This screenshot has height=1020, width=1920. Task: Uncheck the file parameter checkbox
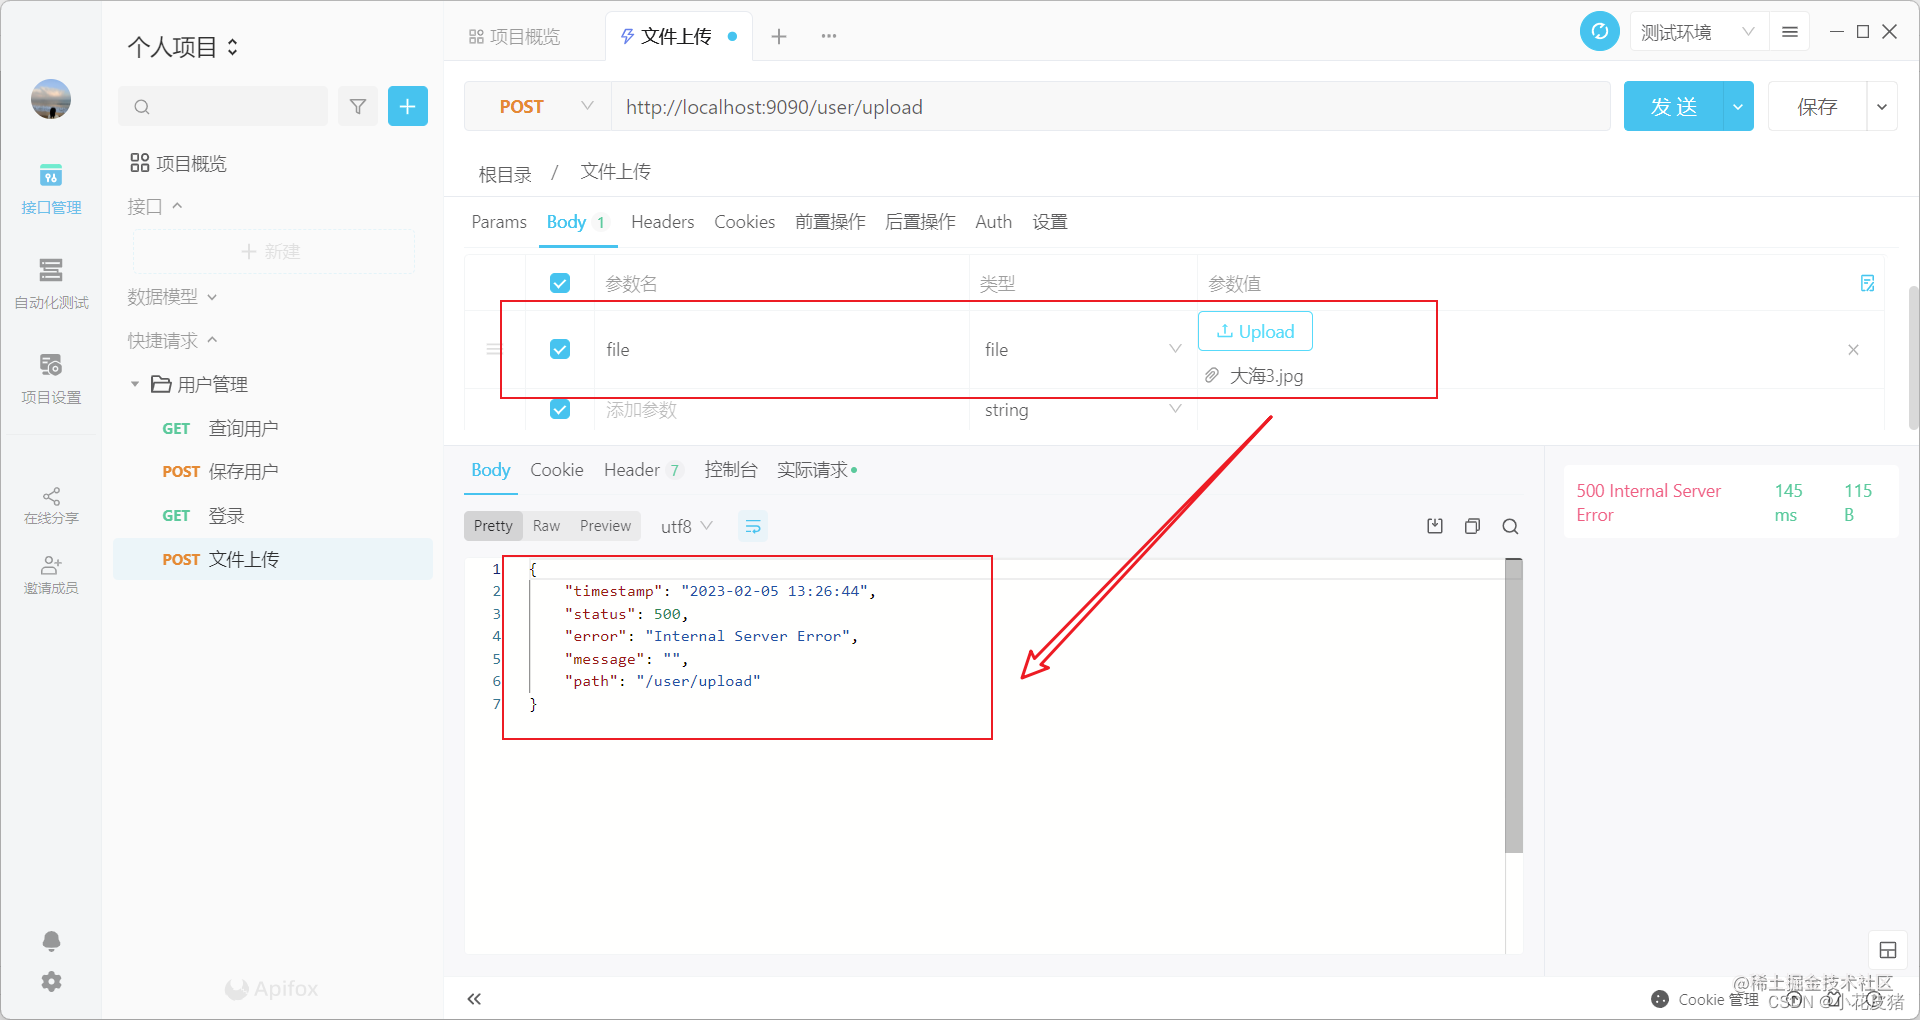pyautogui.click(x=560, y=349)
